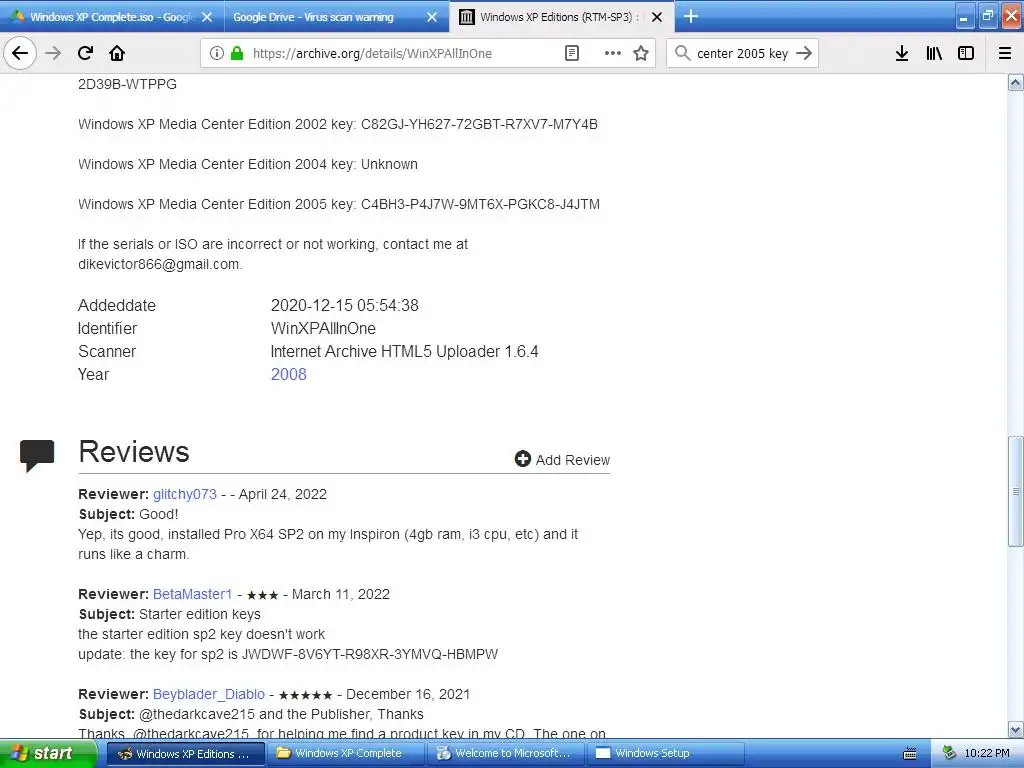
Task: Open reviewer Beyblader_Diablo profile
Action: tap(209, 694)
